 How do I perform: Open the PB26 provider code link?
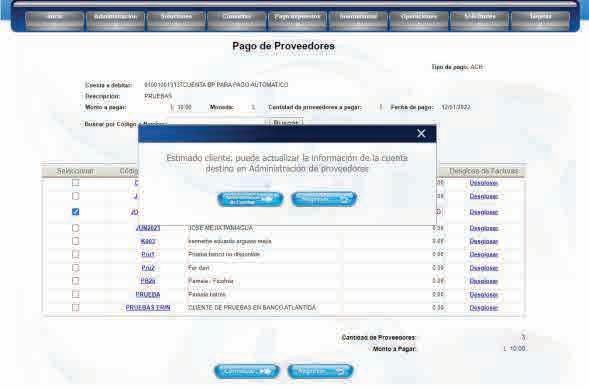(148, 281)
